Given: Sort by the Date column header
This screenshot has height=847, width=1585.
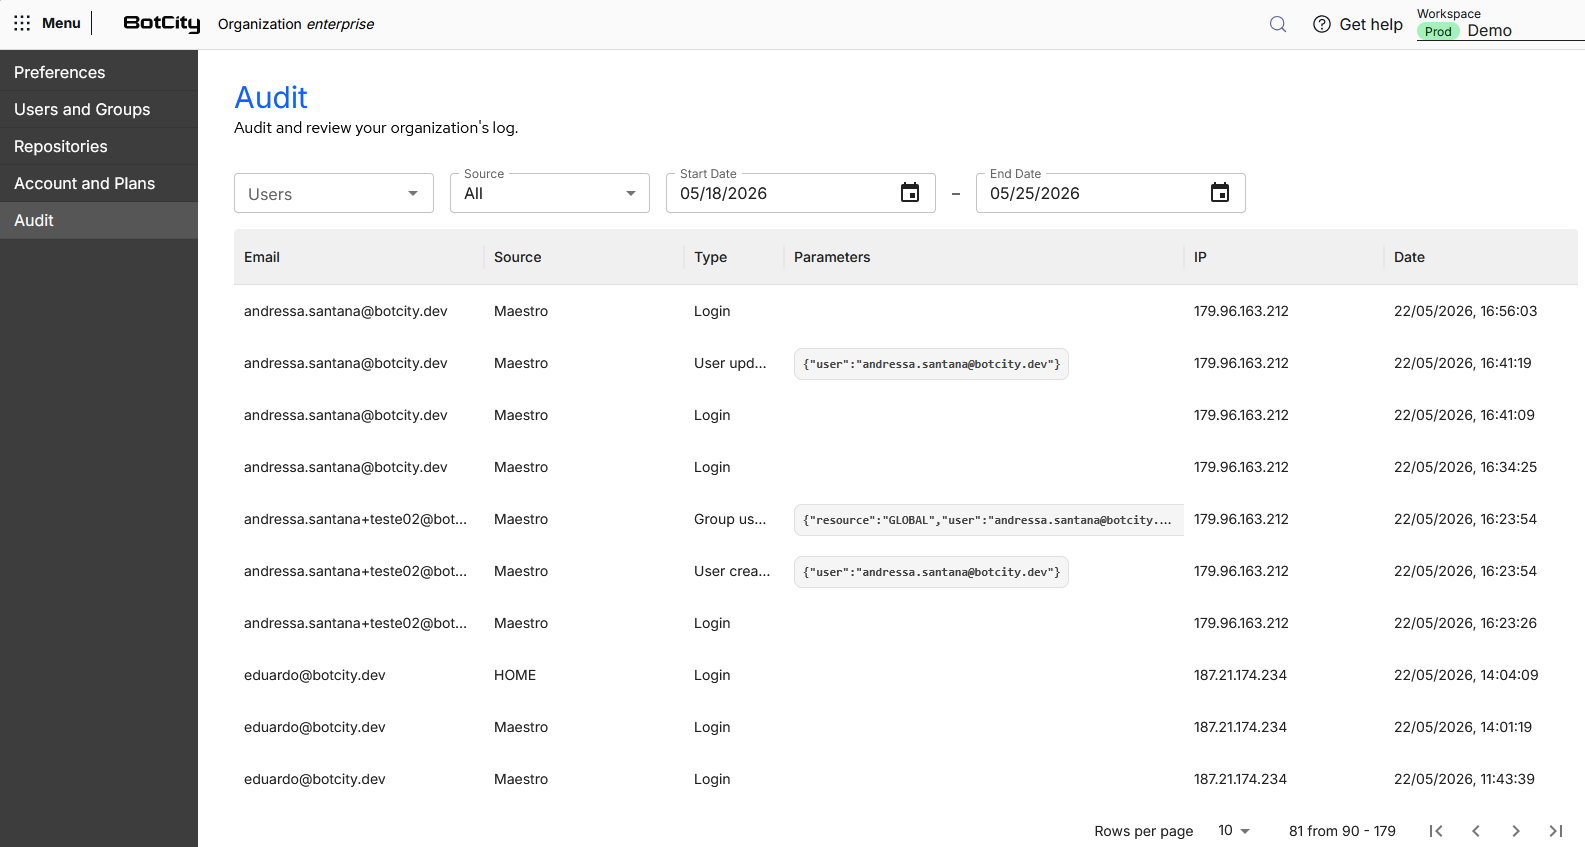Looking at the screenshot, I should (x=1409, y=257).
